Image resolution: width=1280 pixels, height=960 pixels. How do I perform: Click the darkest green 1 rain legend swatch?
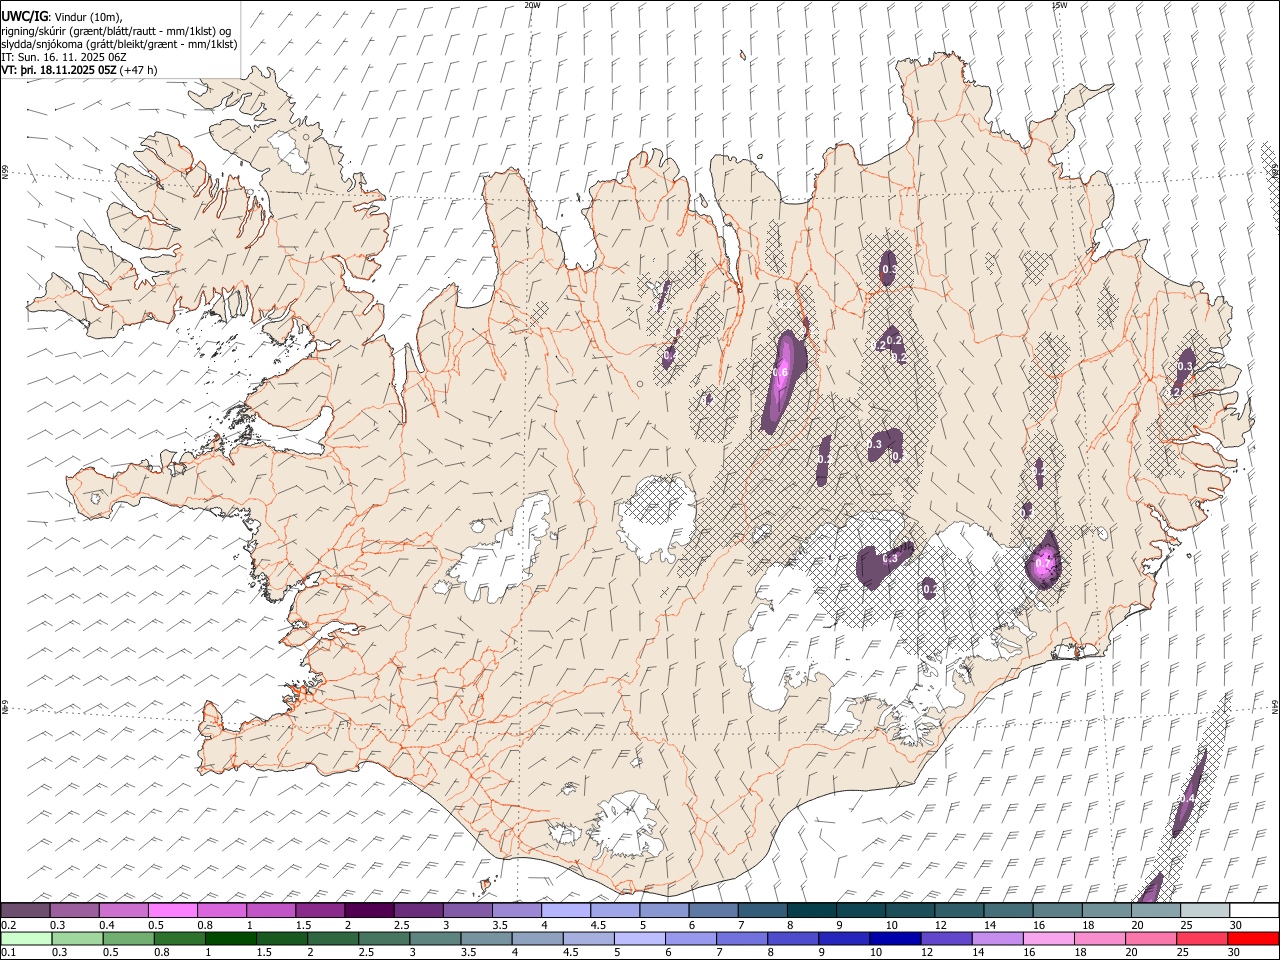pyautogui.click(x=230, y=938)
